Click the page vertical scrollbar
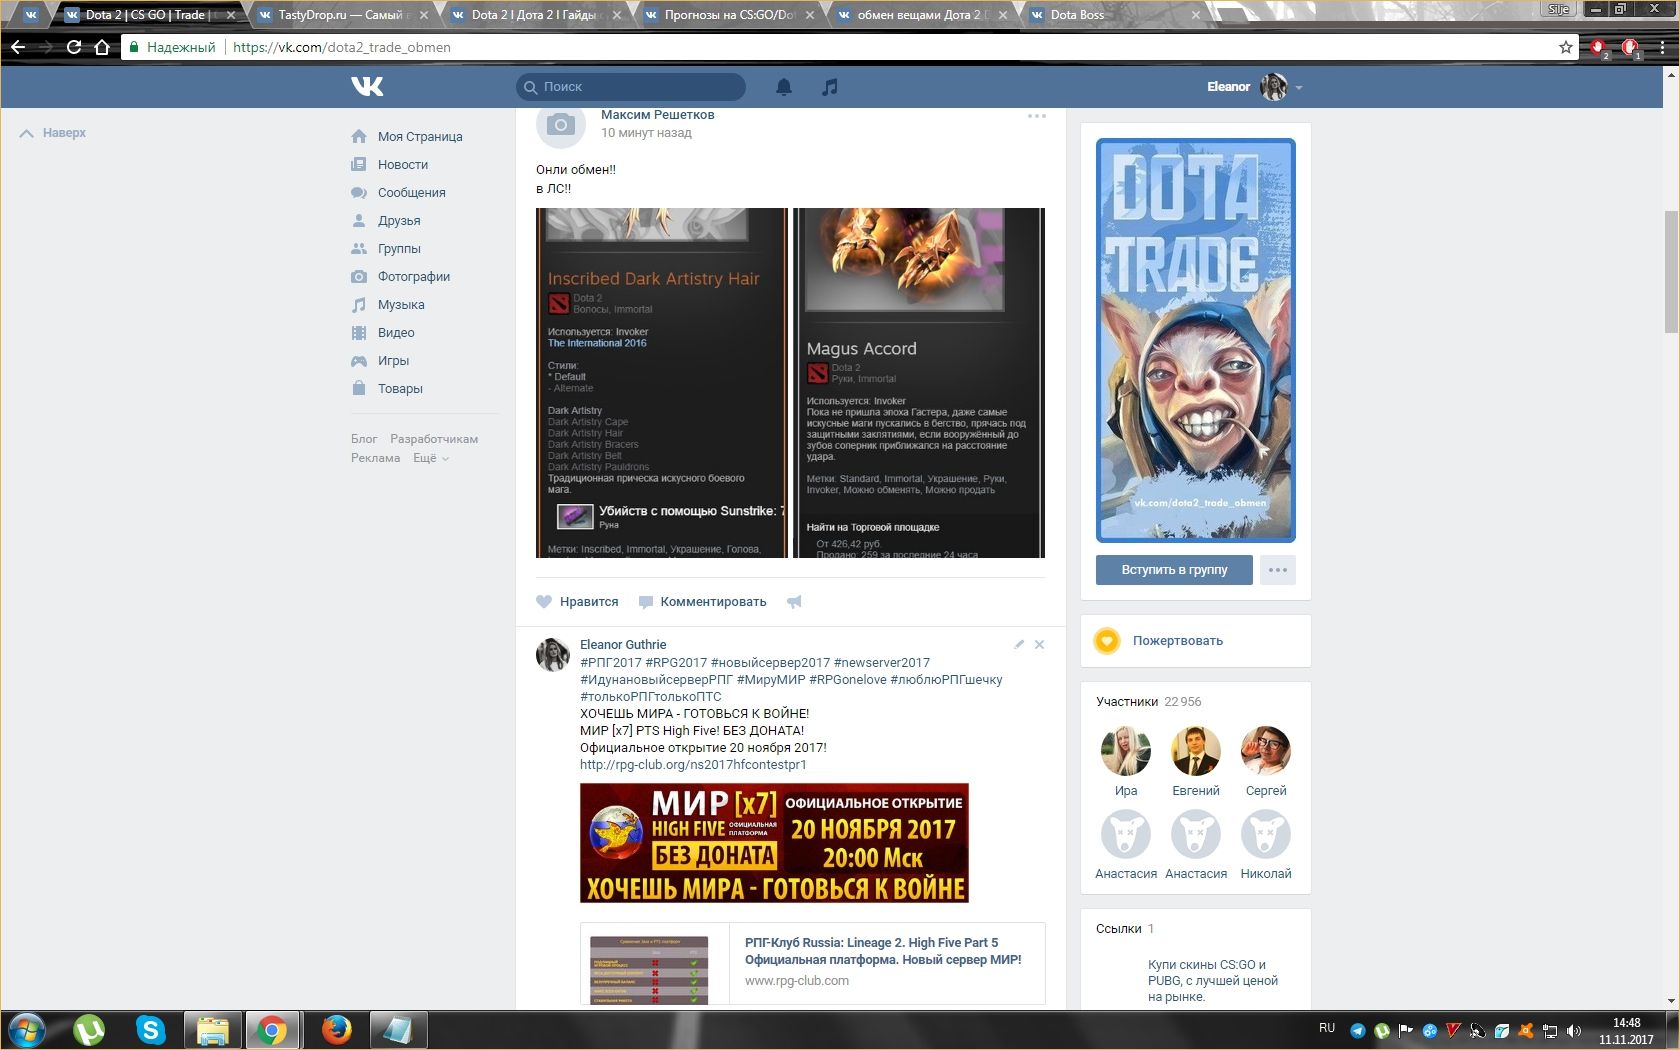 [1671, 272]
